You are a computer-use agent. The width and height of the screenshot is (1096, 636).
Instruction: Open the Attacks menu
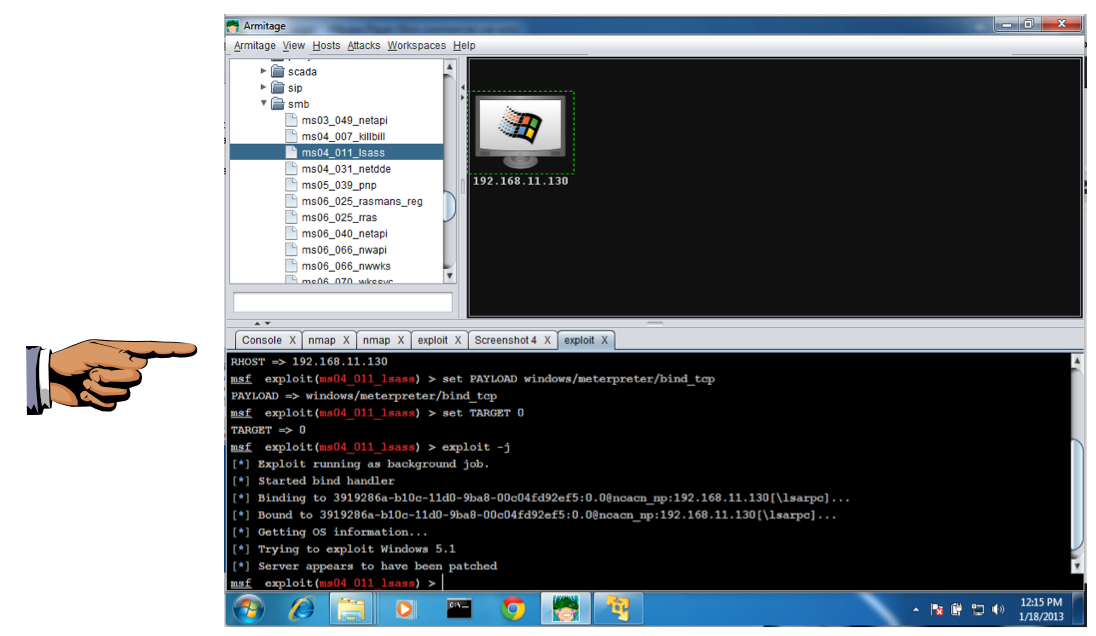(364, 45)
